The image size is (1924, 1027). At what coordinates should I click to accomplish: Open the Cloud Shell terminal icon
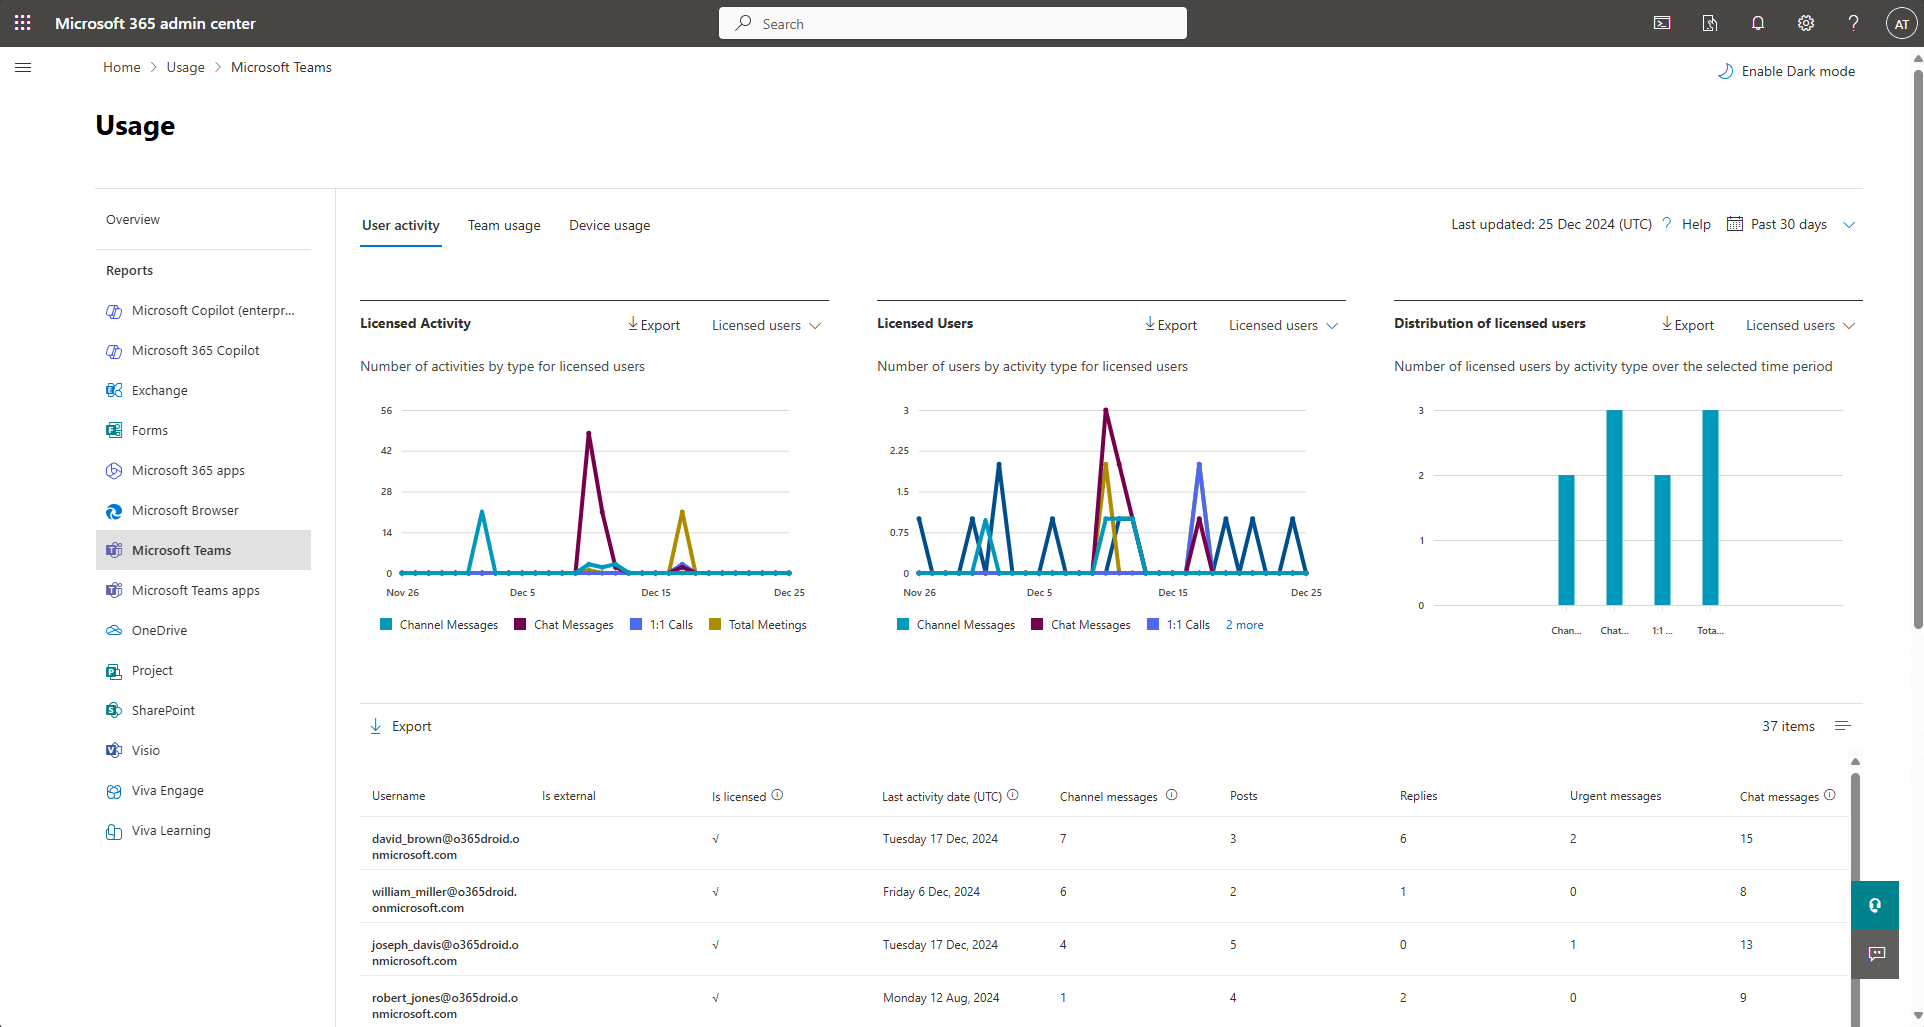coord(1662,23)
